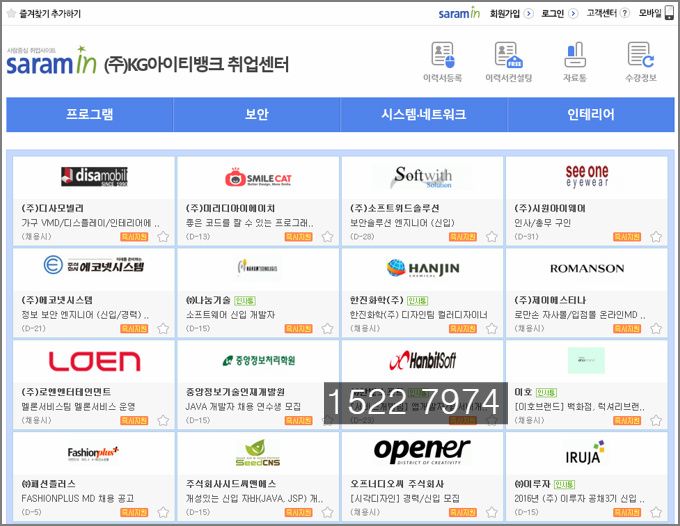Open the 자료실 archive icon
This screenshot has width=680, height=526.
(x=575, y=56)
